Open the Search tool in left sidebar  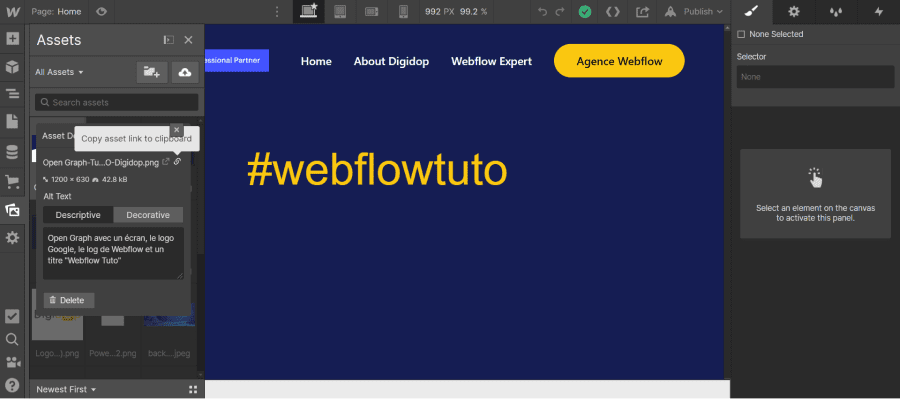[12, 339]
